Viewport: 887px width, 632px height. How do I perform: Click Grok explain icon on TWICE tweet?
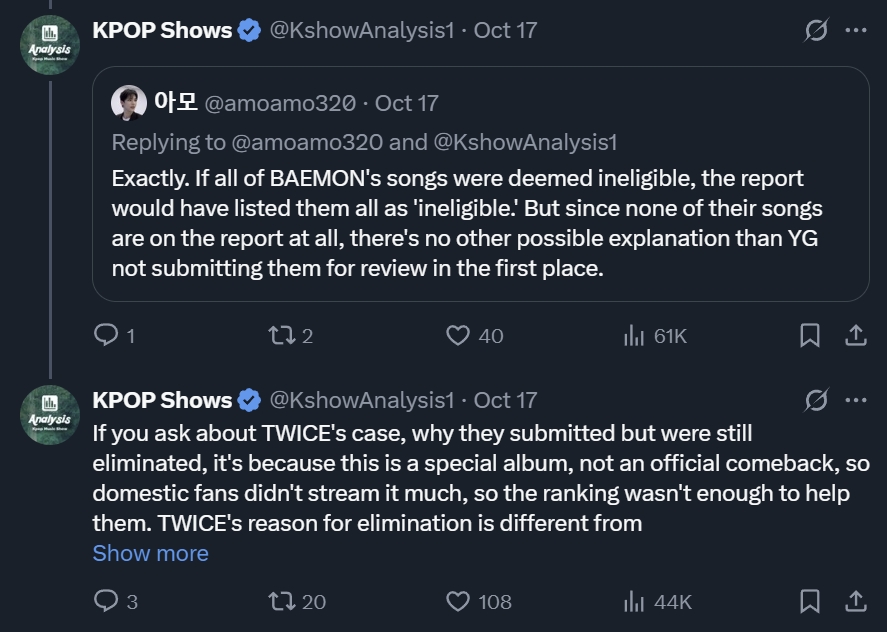click(x=816, y=400)
